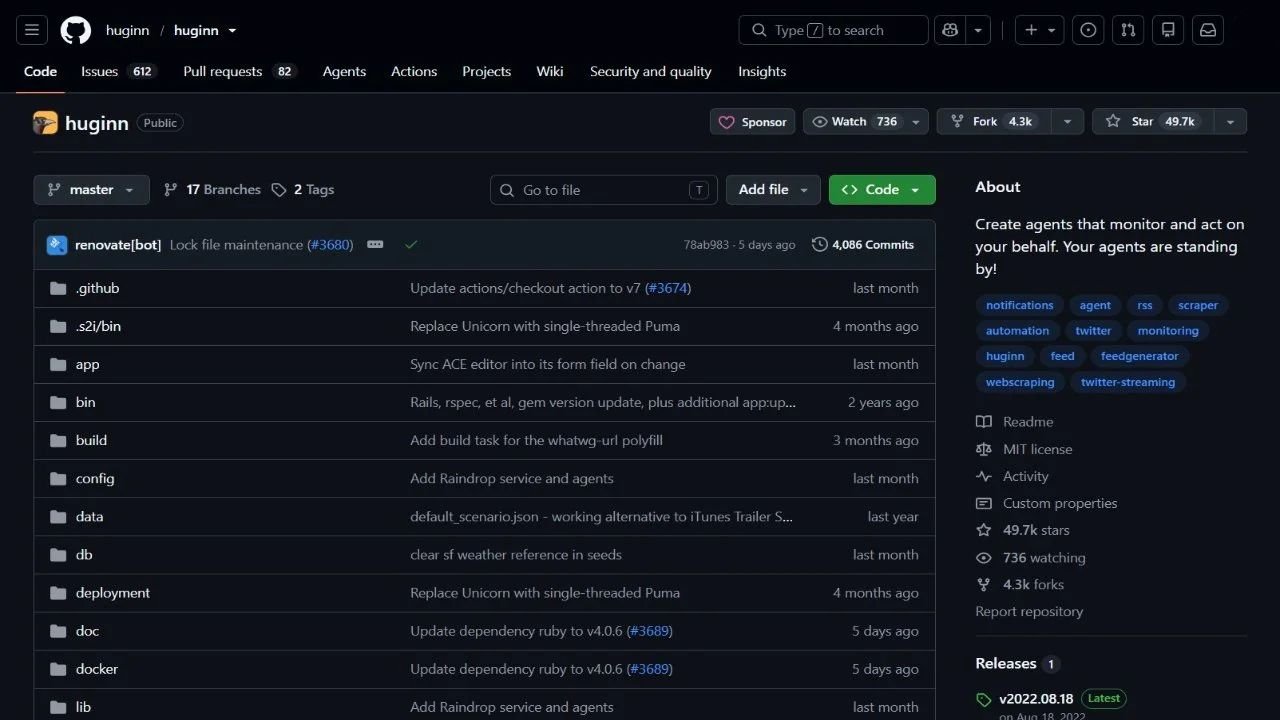Screen dimensions: 1280x720
Task: Click the huginn repository avatar image
Action: [45, 123]
